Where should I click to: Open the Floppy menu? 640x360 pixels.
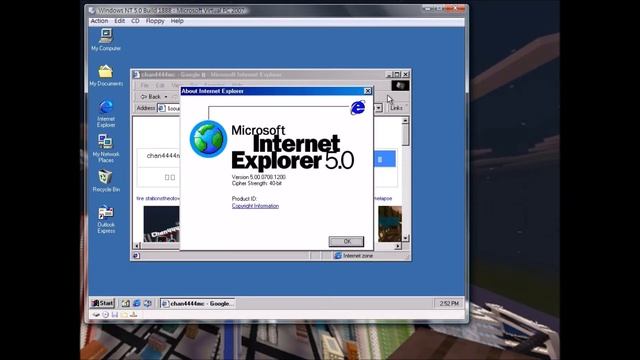pyautogui.click(x=155, y=21)
